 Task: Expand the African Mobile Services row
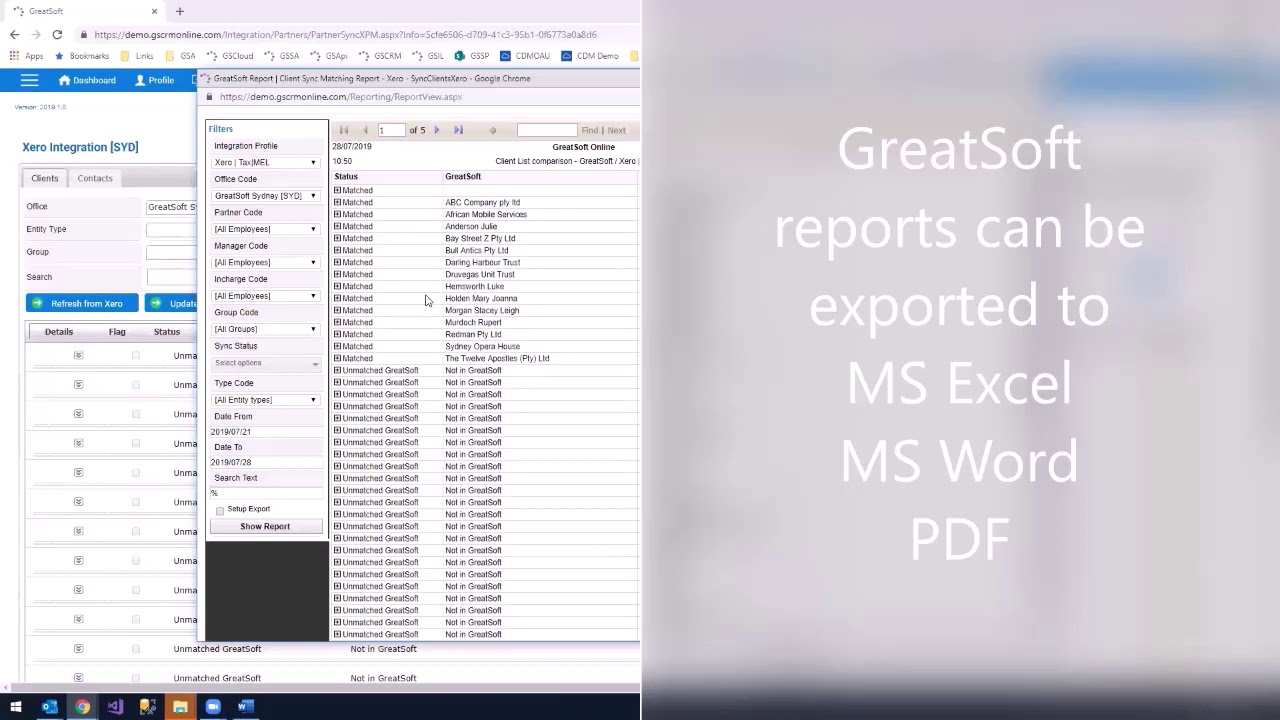337,214
